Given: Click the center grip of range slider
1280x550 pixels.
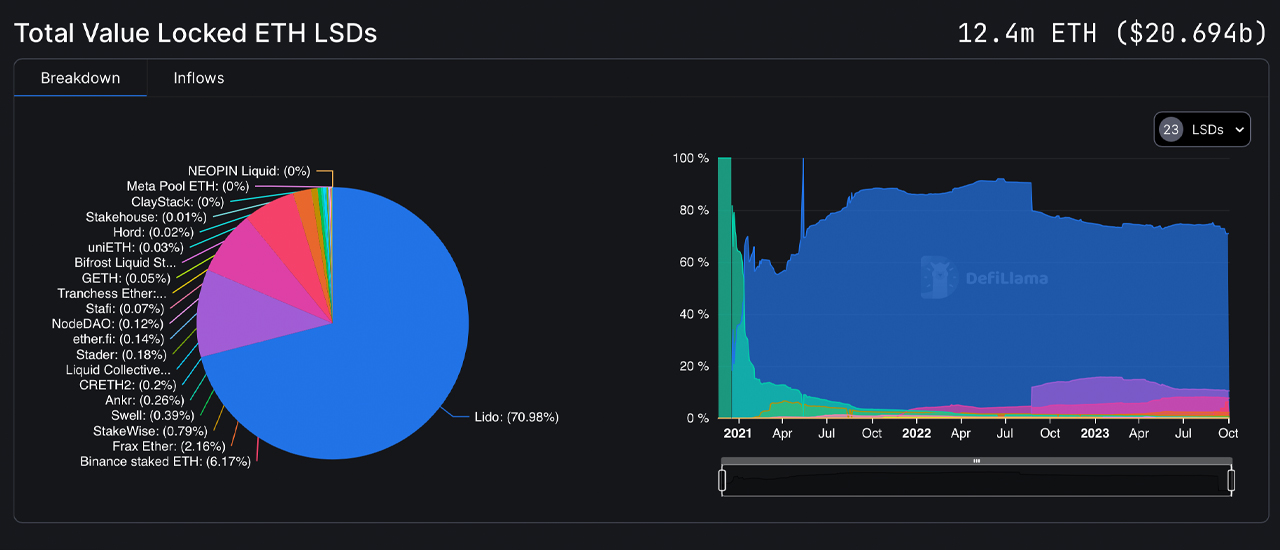Looking at the screenshot, I should [x=976, y=461].
